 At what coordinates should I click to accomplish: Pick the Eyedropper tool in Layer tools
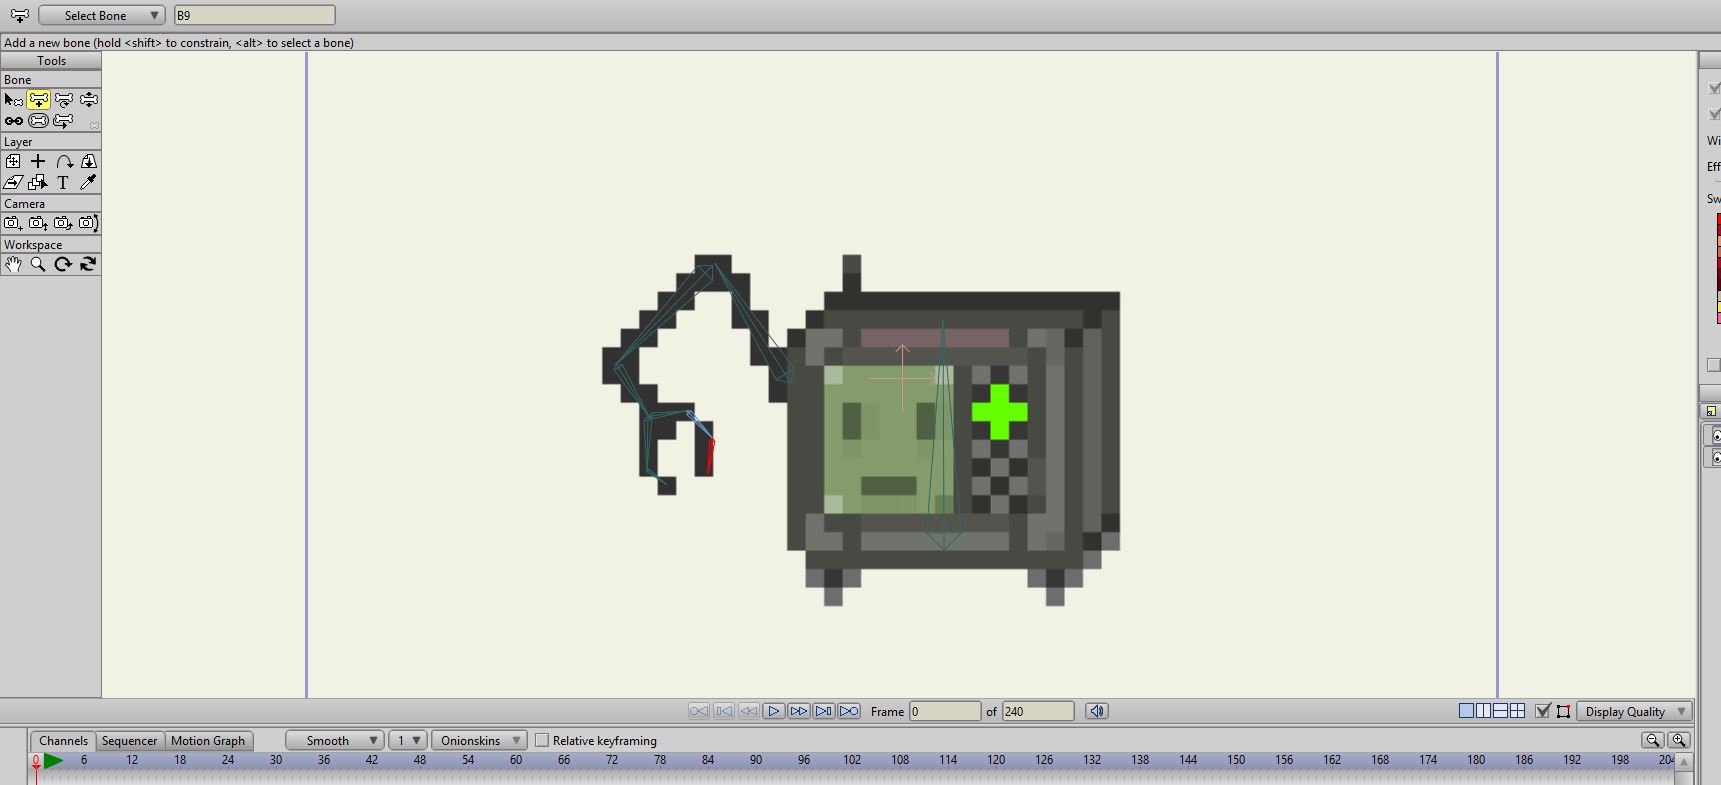(89, 182)
